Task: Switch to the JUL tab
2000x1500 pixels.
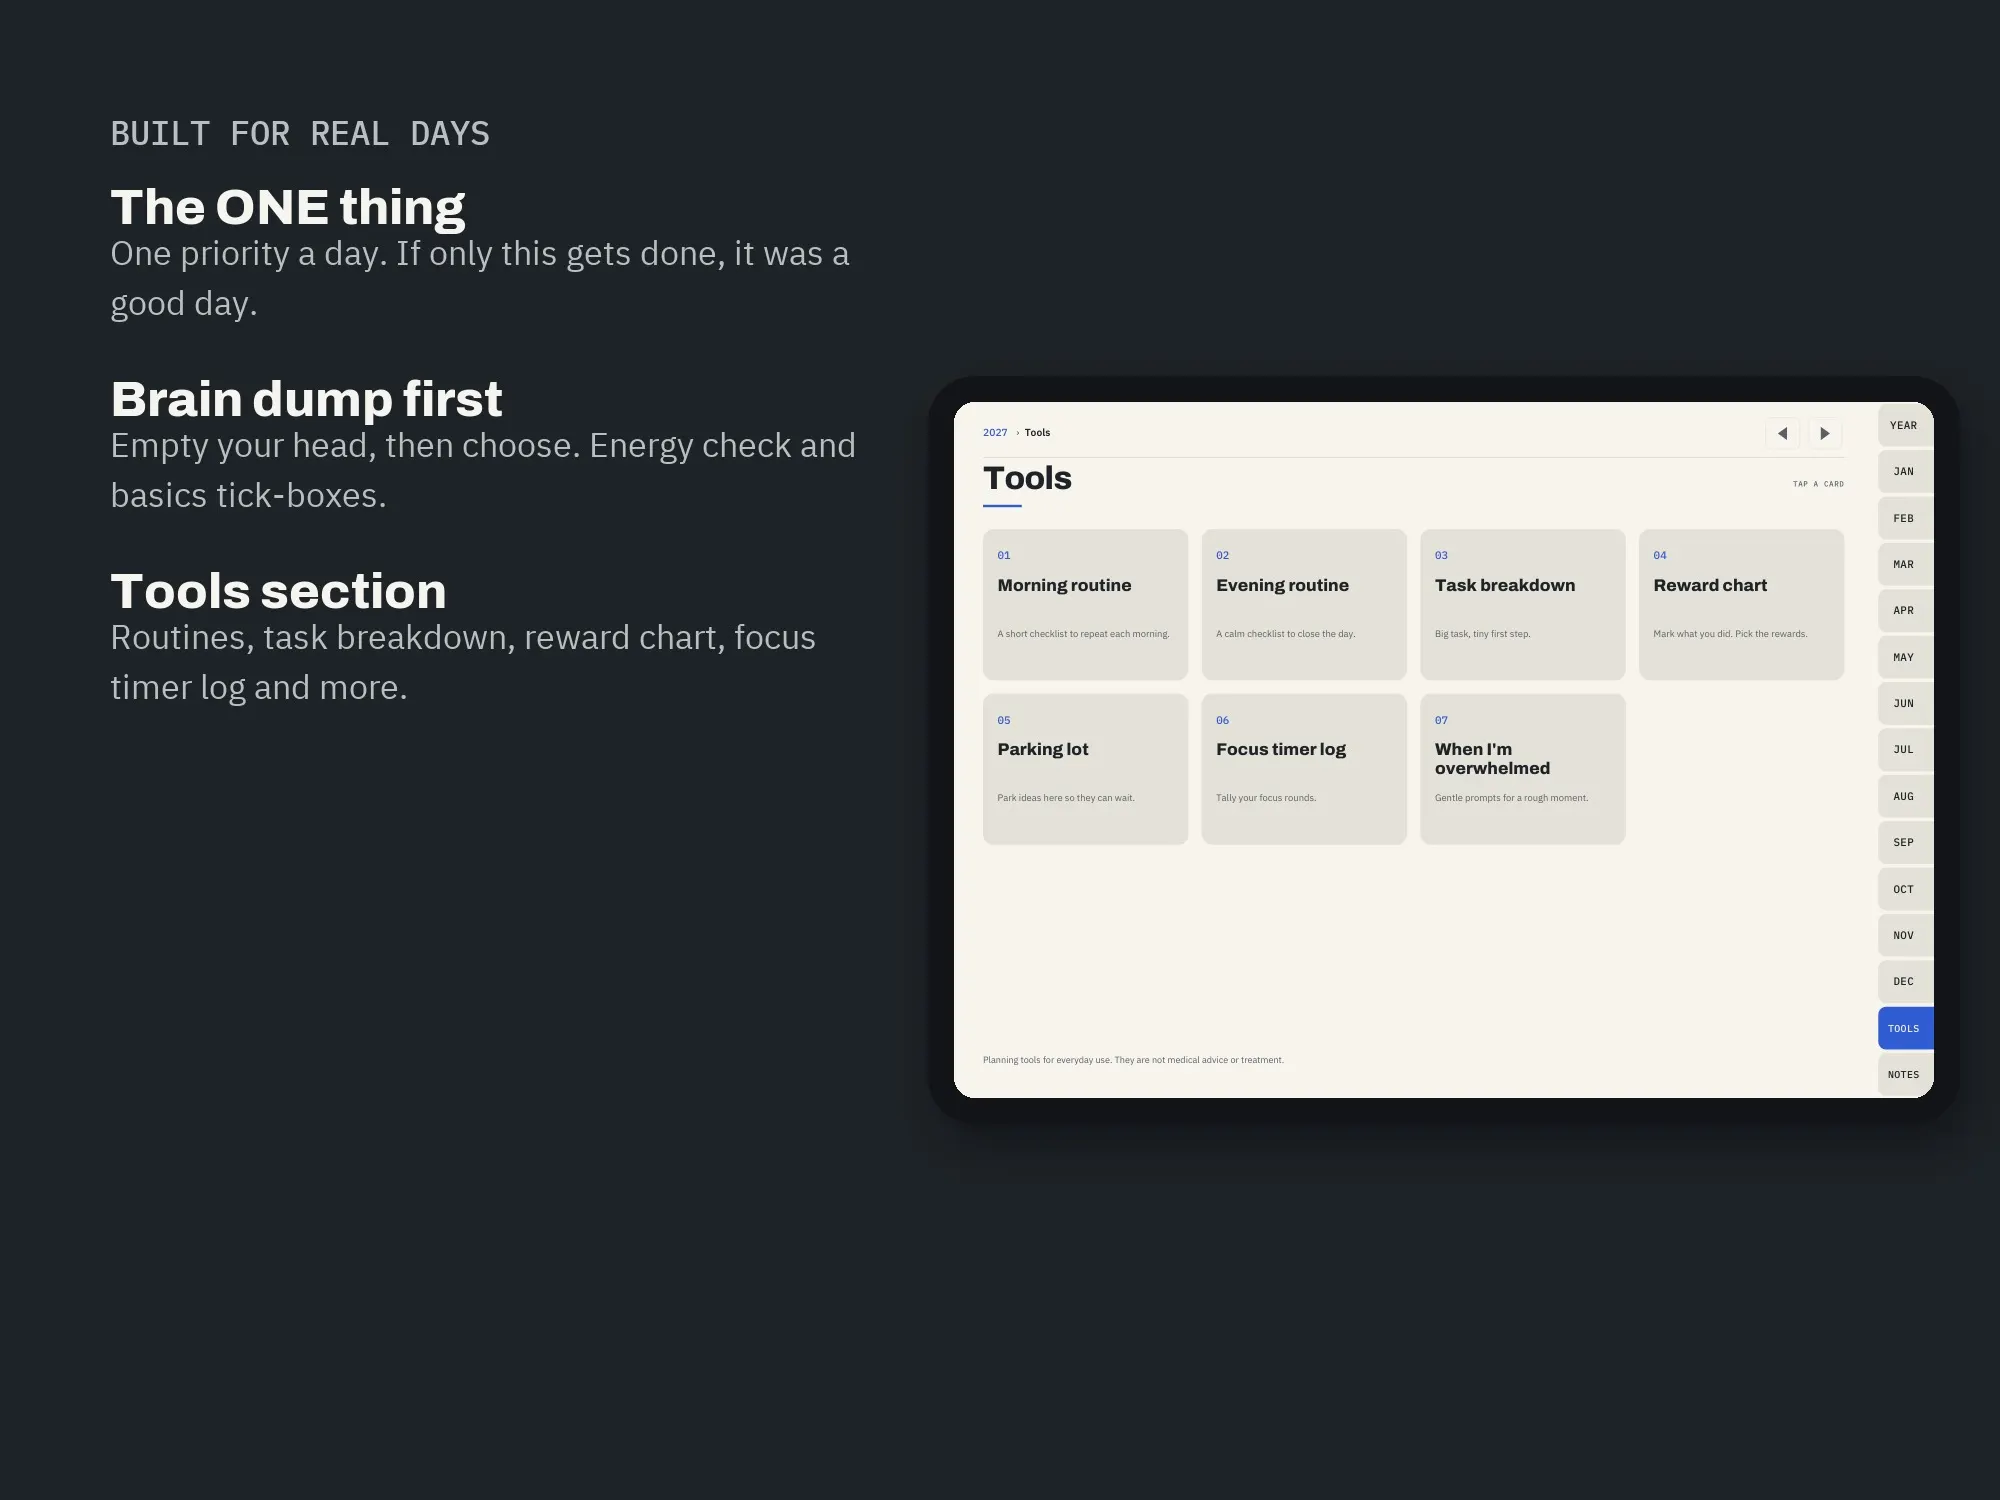Action: [1905, 749]
